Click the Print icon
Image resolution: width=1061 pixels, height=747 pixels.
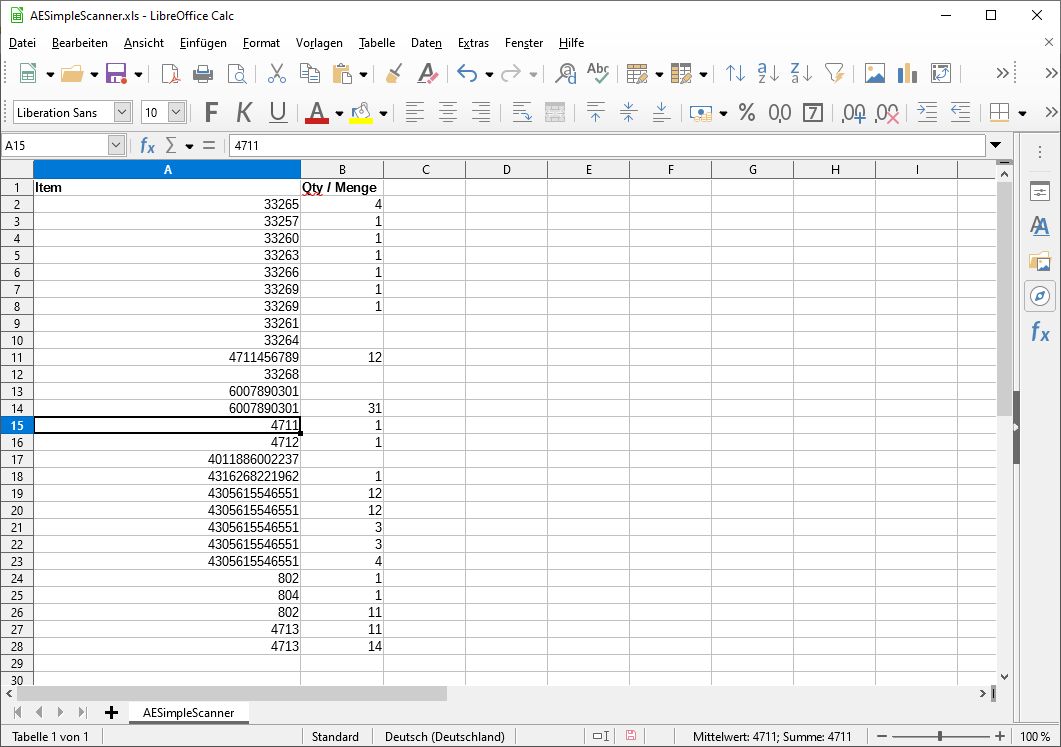pyautogui.click(x=203, y=73)
